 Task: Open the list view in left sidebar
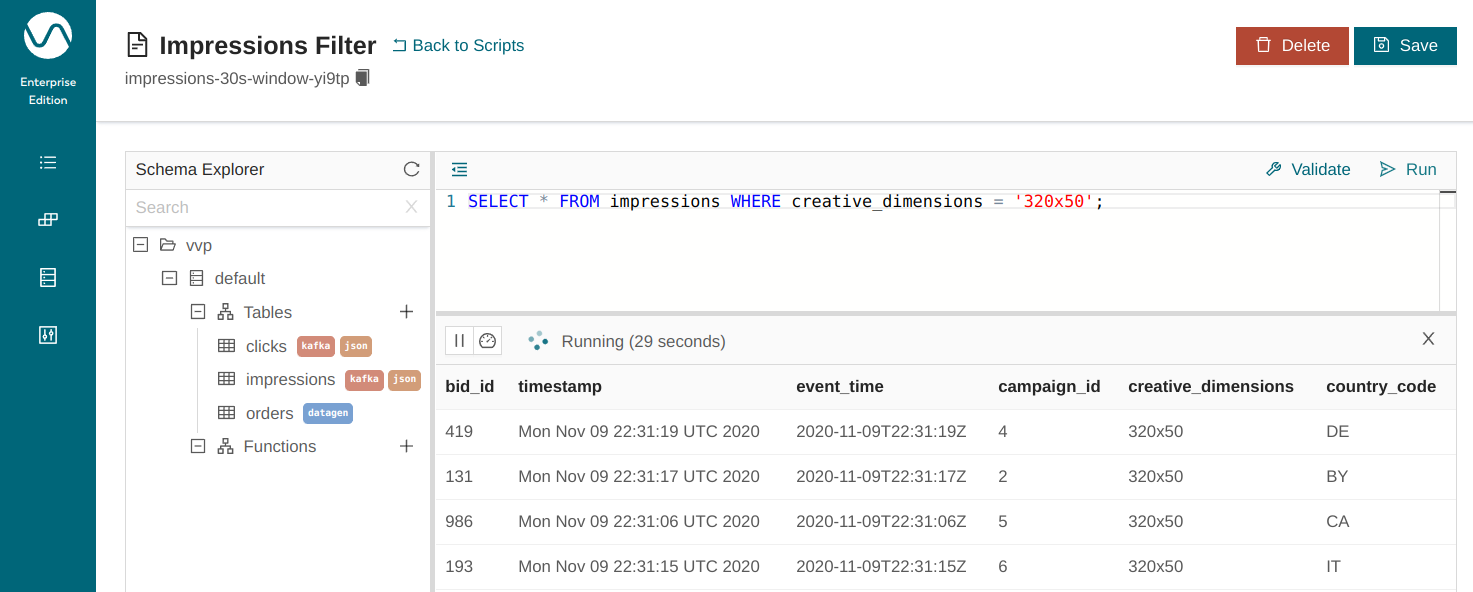pos(48,163)
